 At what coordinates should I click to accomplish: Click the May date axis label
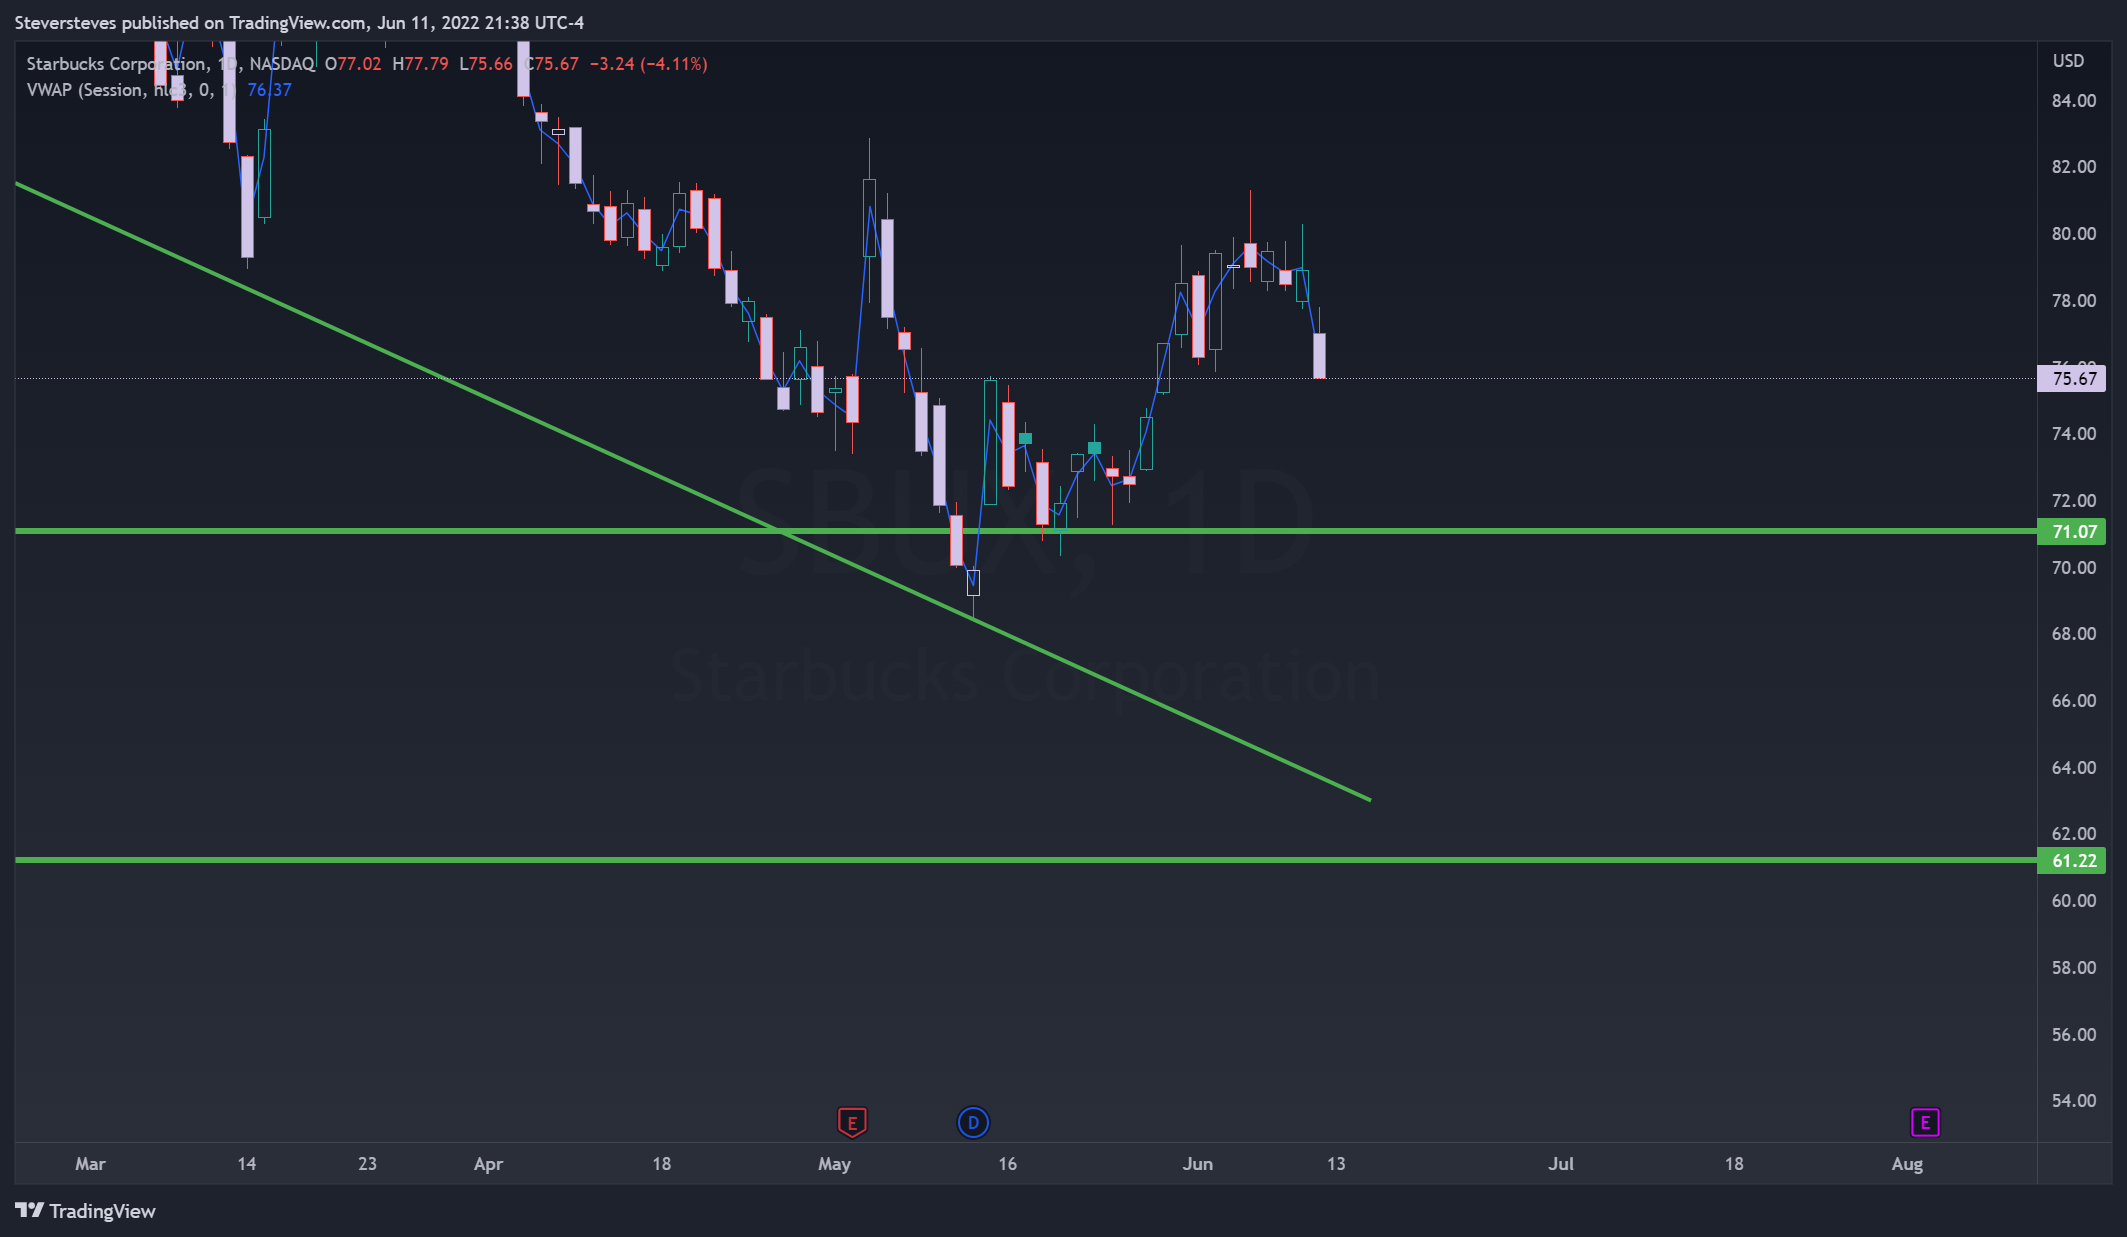[834, 1164]
